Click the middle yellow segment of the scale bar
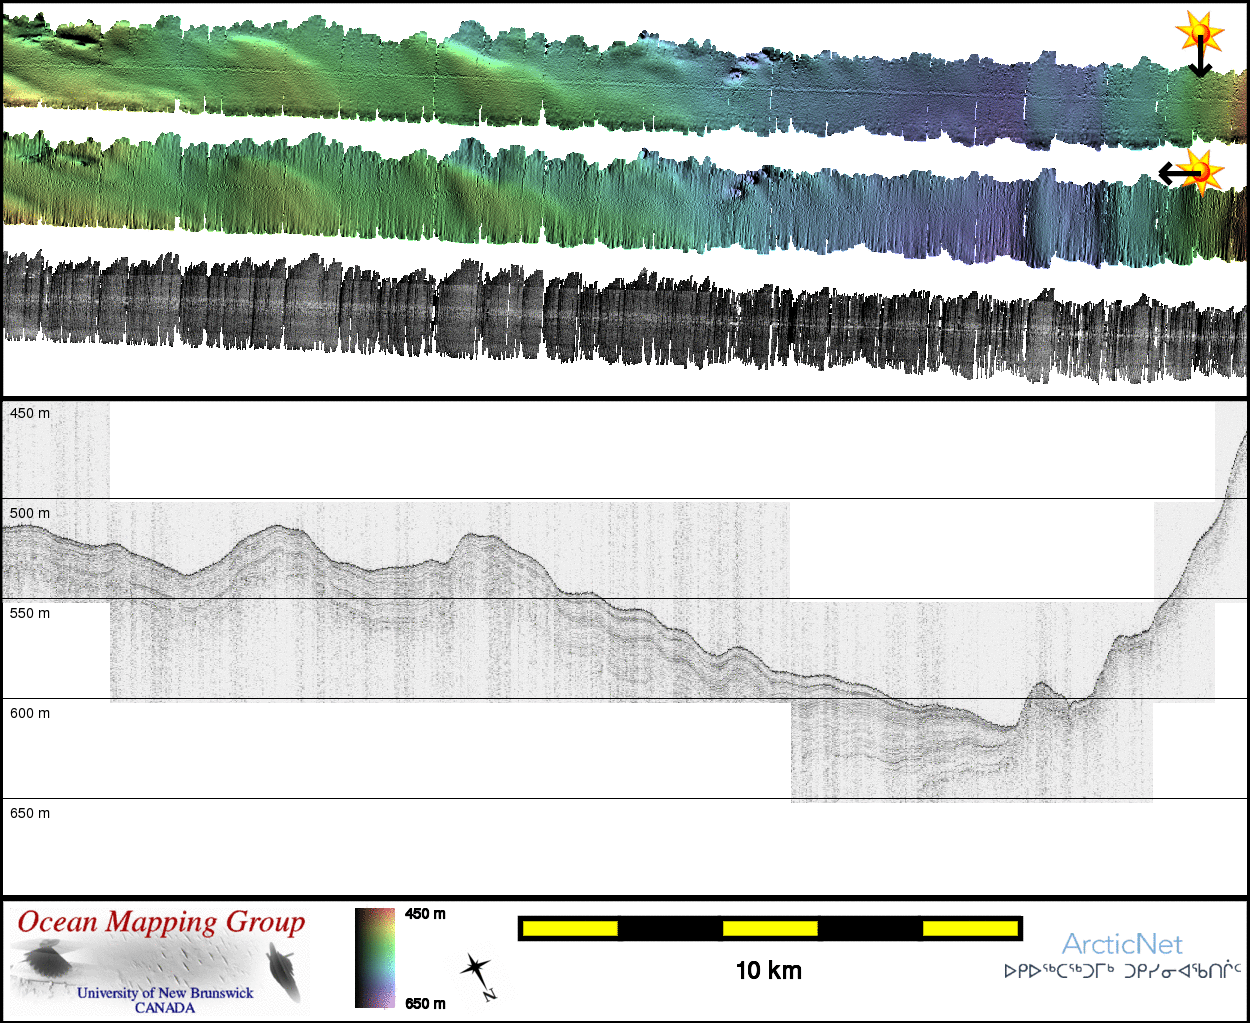The image size is (1250, 1023). tap(770, 929)
